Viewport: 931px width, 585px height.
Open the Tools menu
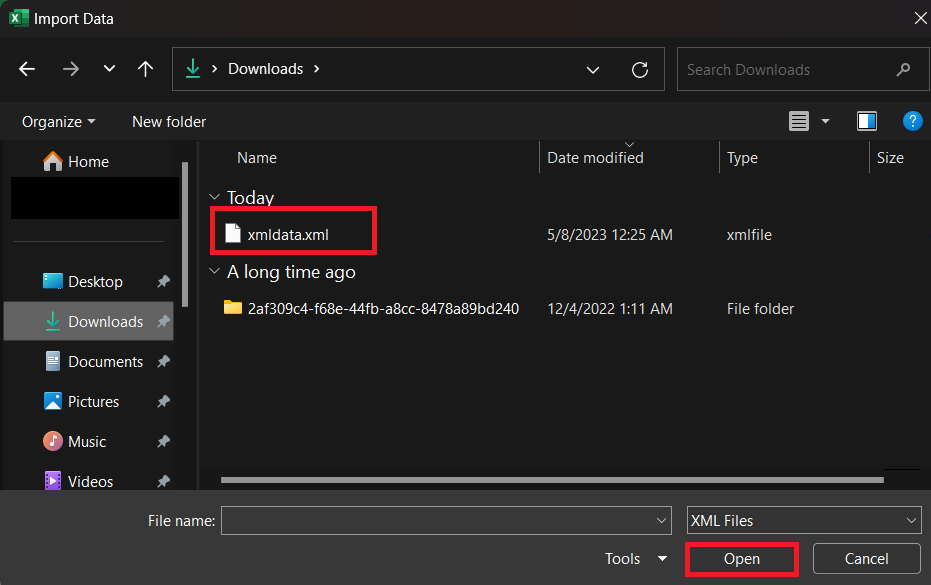[635, 559]
